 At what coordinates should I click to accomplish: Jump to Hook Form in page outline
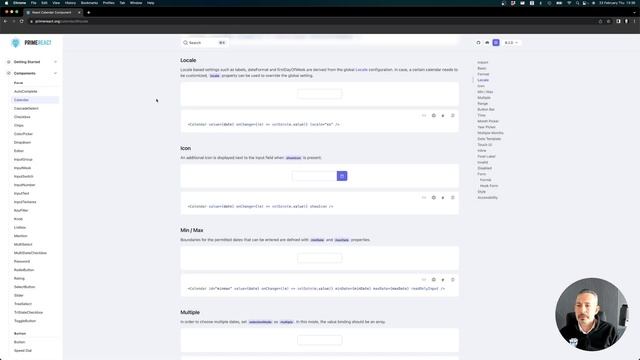(x=489, y=186)
